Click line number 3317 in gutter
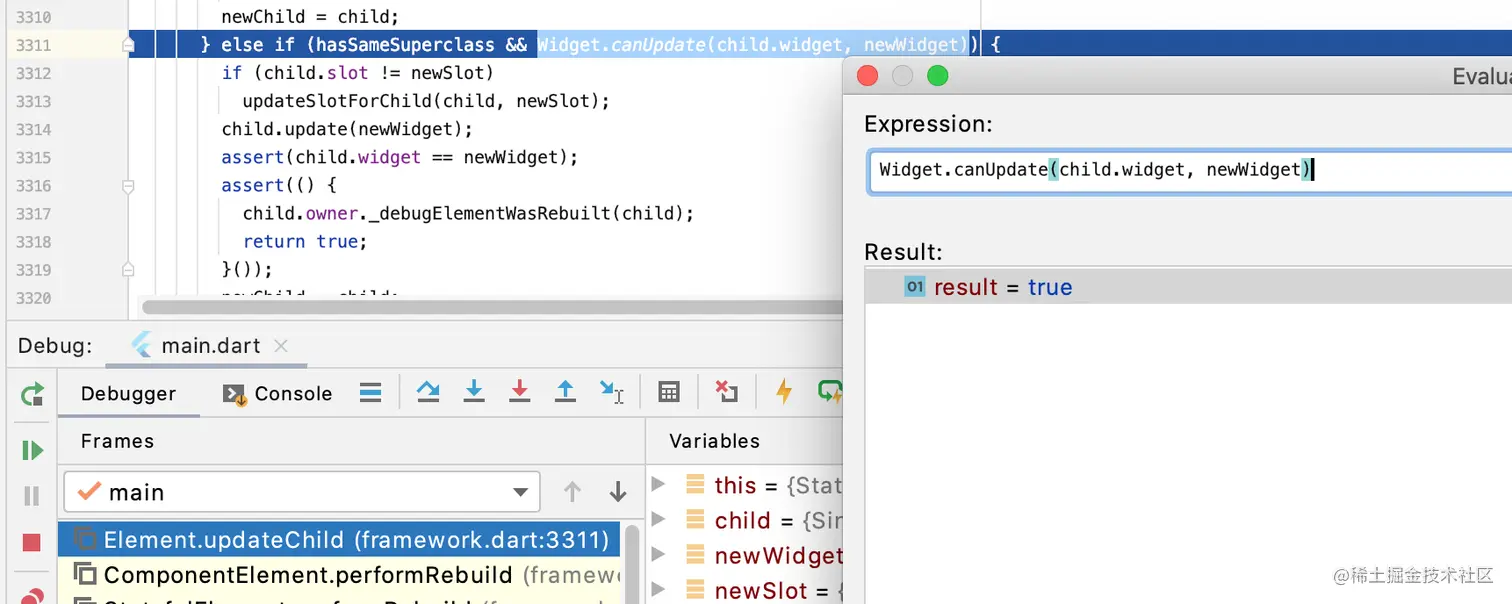 click(34, 213)
